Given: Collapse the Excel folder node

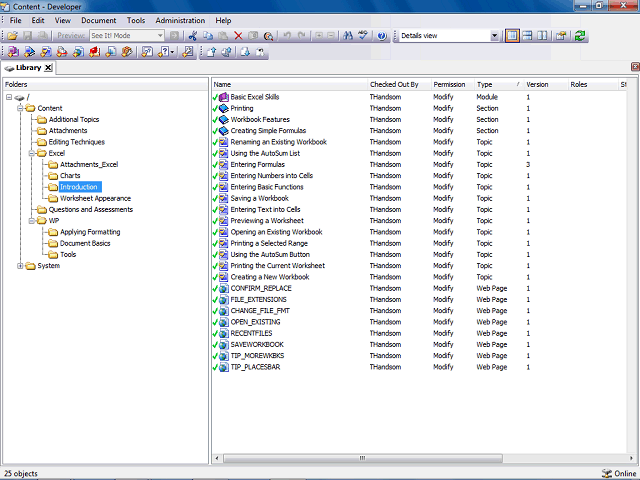Looking at the screenshot, I should click(31, 153).
